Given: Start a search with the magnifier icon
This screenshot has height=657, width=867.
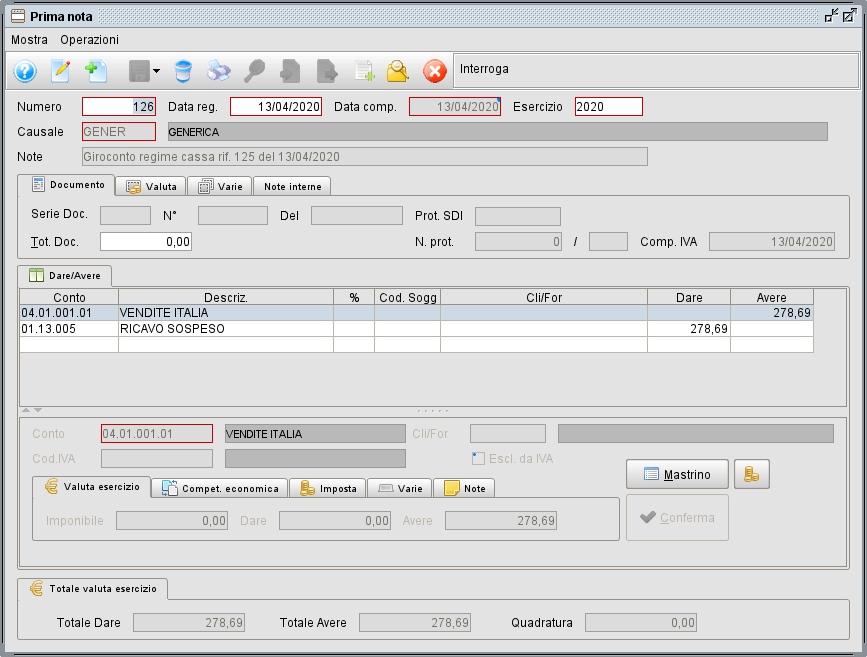Looking at the screenshot, I should click(x=254, y=71).
